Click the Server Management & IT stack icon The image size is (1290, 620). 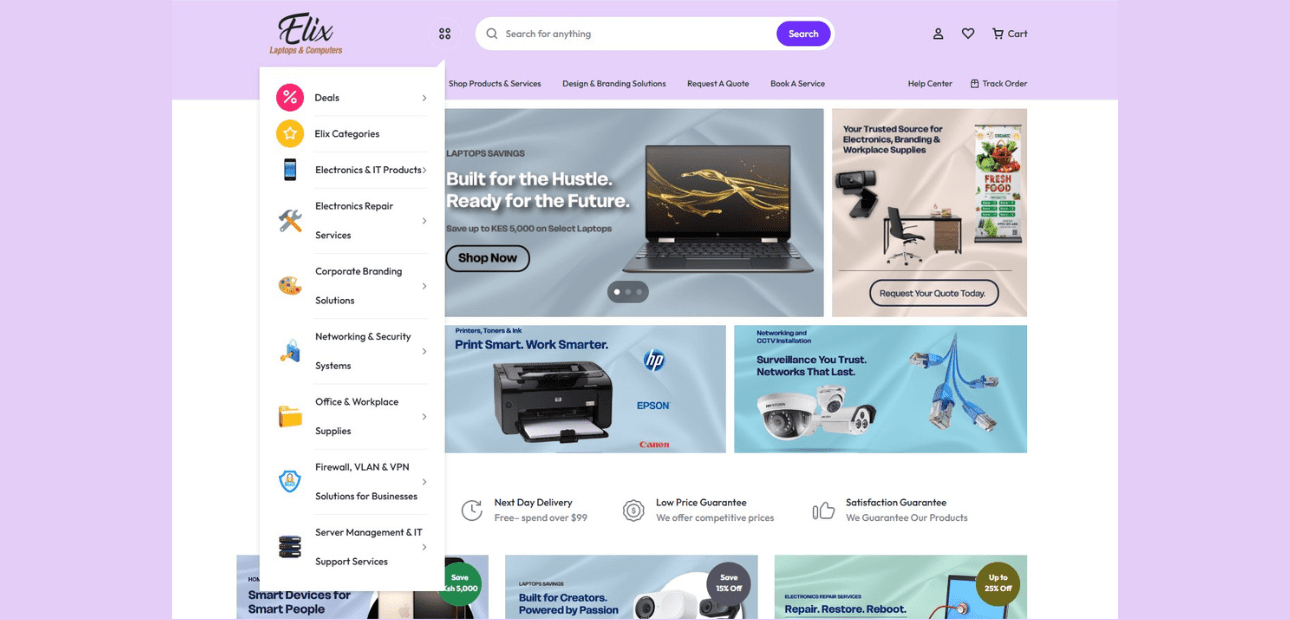click(x=289, y=546)
